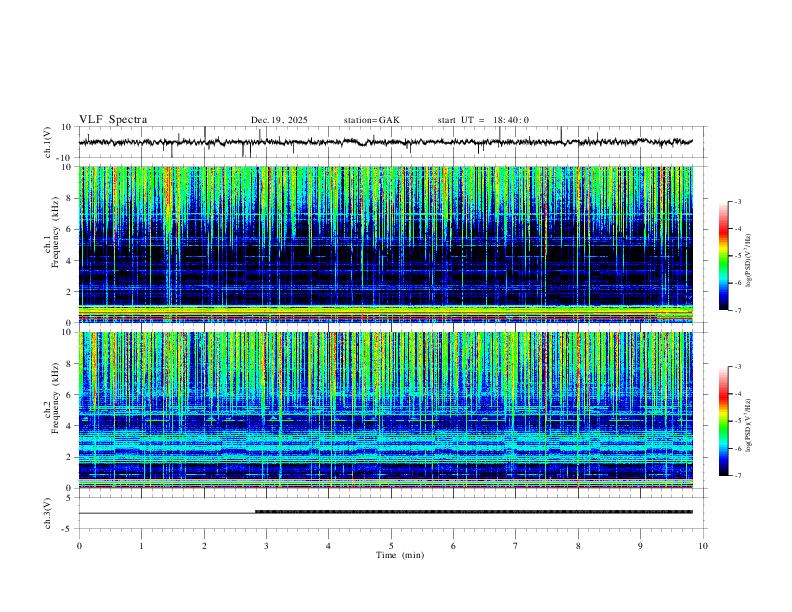Click the thick black ch.3 signal bar
This screenshot has width=792, height=612.
click(474, 512)
